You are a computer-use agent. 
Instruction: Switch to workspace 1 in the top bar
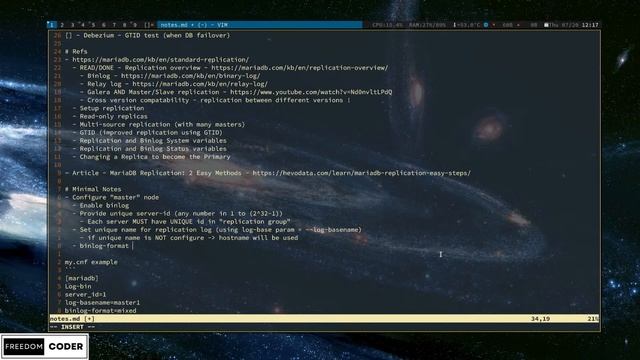(x=51, y=25)
